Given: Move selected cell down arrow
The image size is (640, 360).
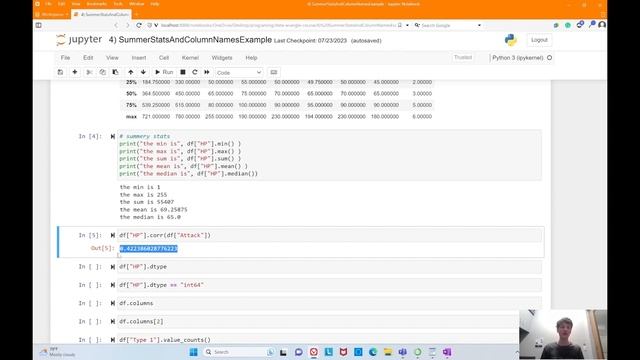Looking at the screenshot, I should tap(143, 72).
